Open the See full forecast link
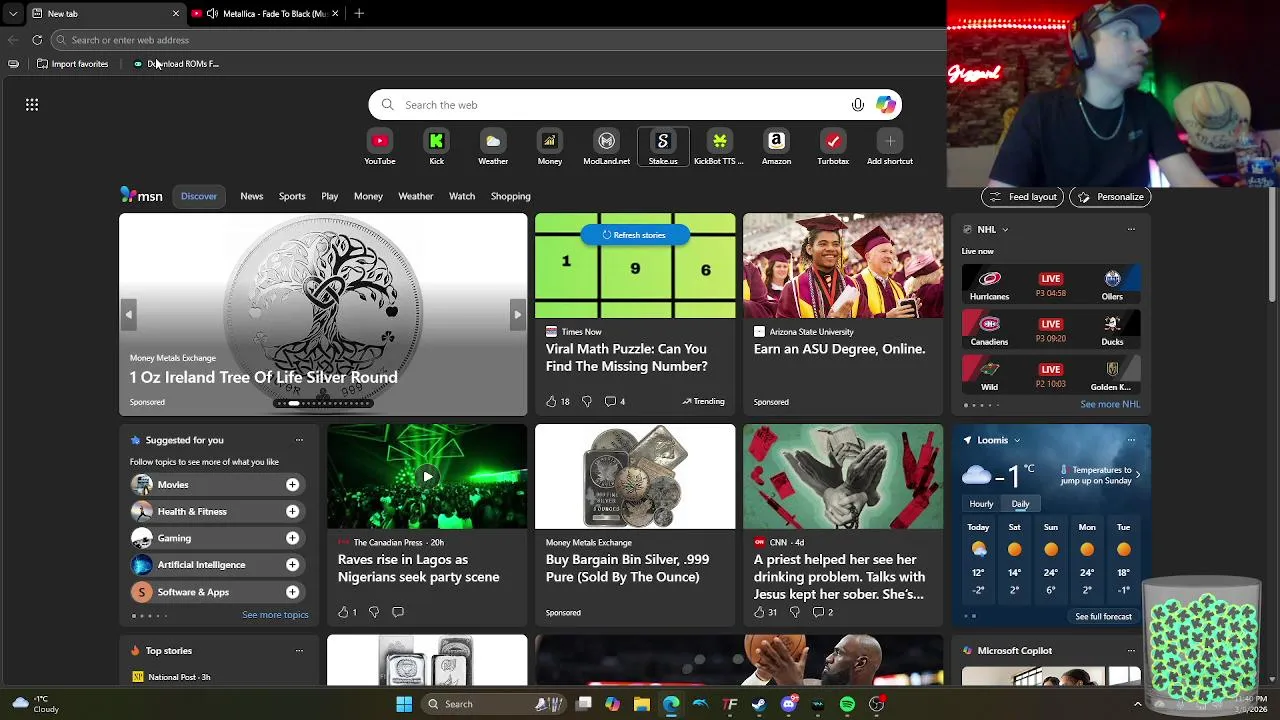This screenshot has width=1280, height=720. [1103, 617]
